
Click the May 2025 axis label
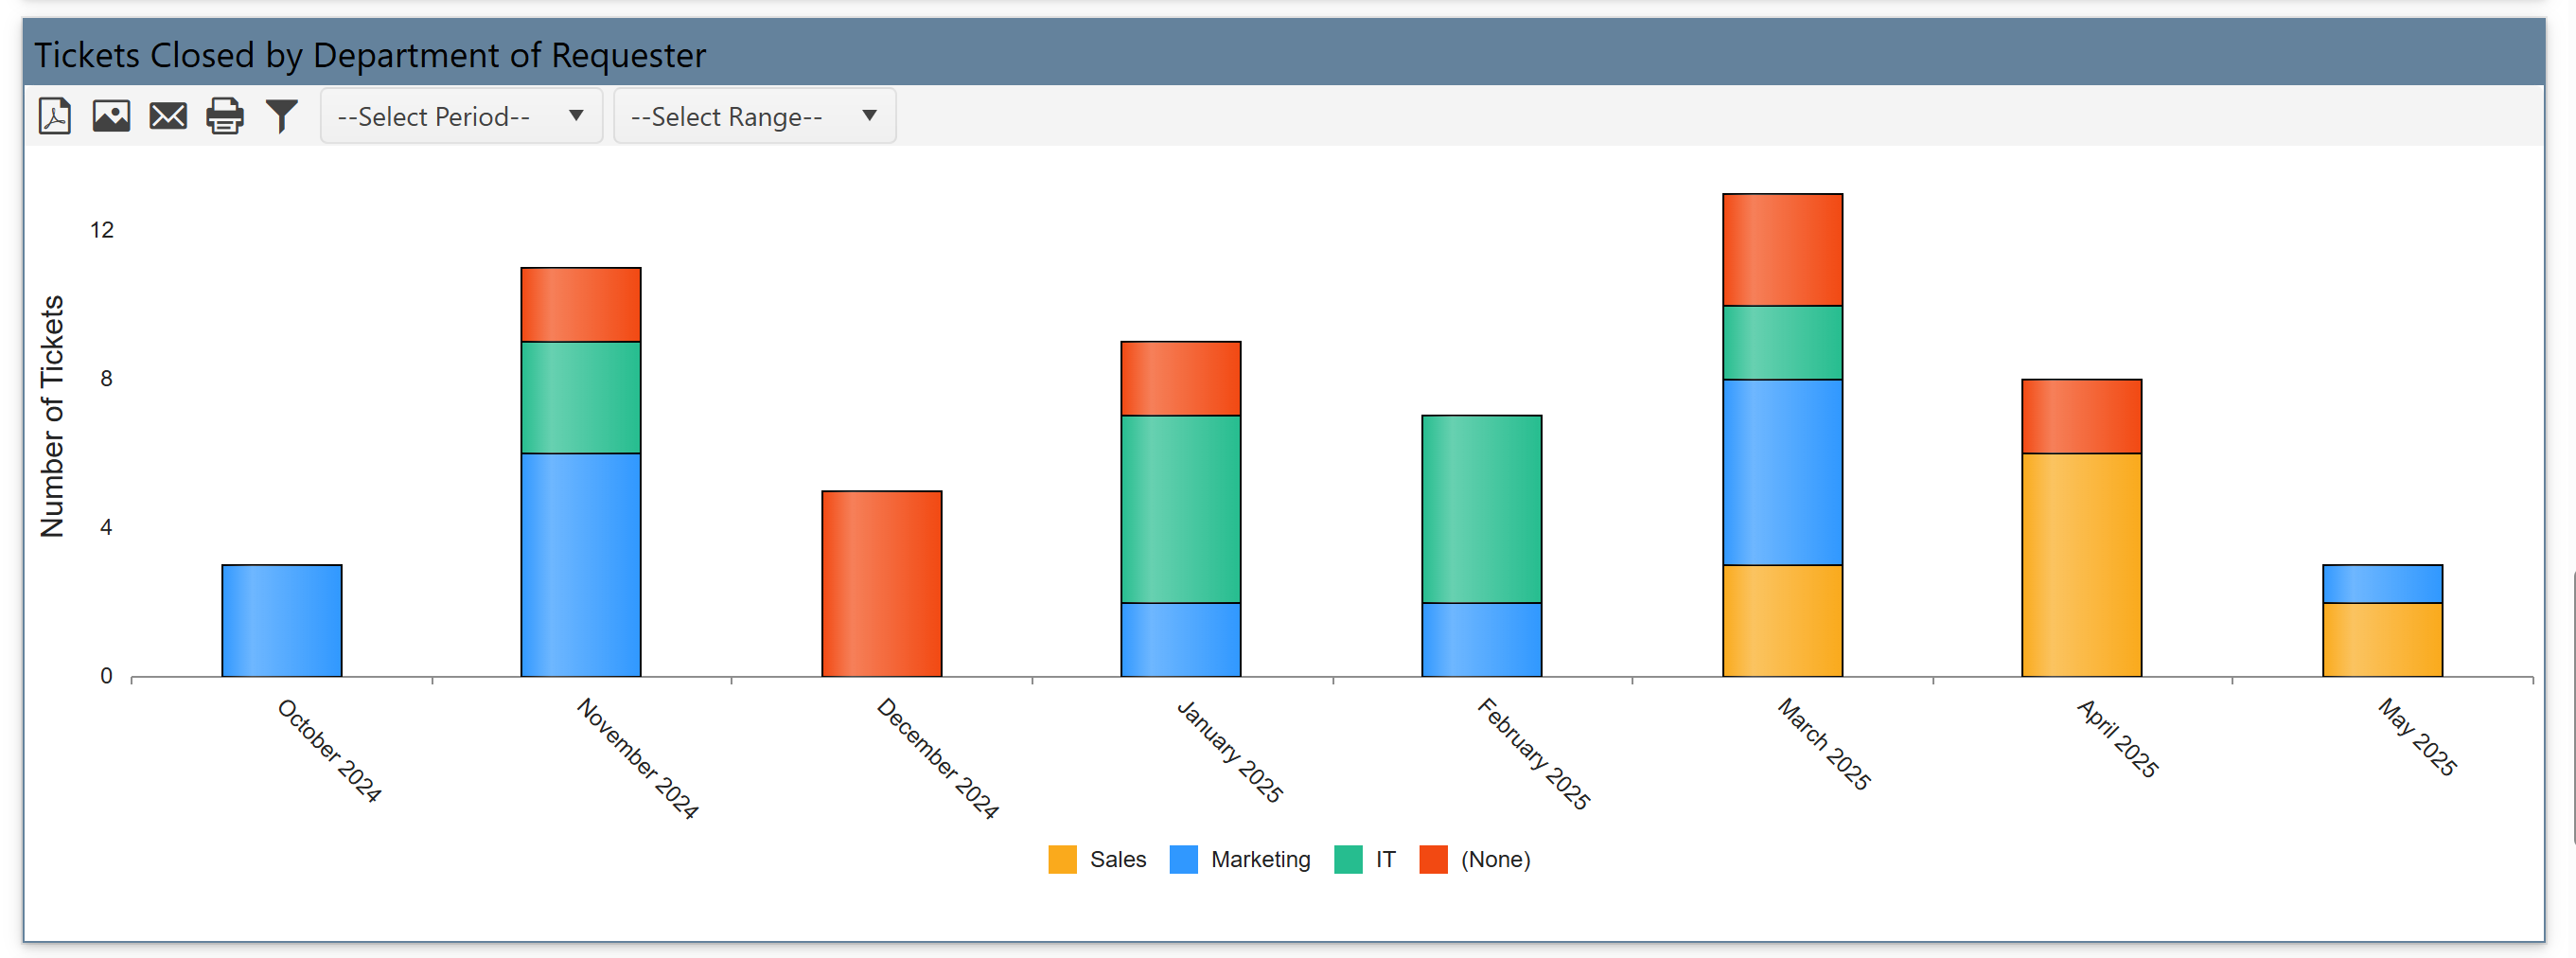coord(2416,737)
